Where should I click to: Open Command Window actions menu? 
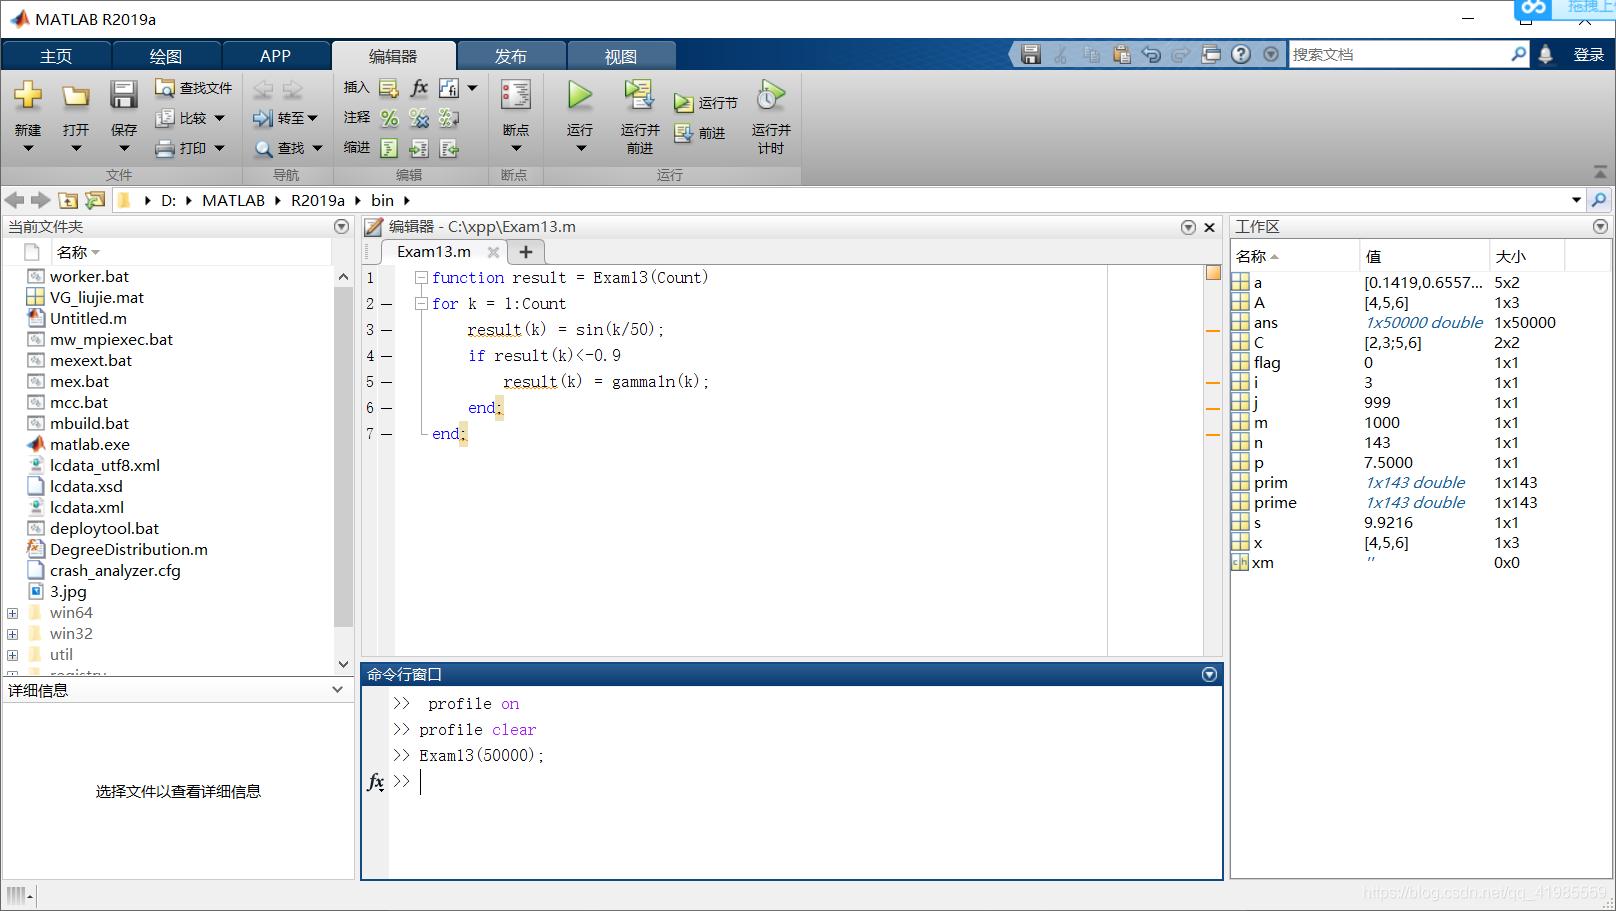click(x=1209, y=675)
